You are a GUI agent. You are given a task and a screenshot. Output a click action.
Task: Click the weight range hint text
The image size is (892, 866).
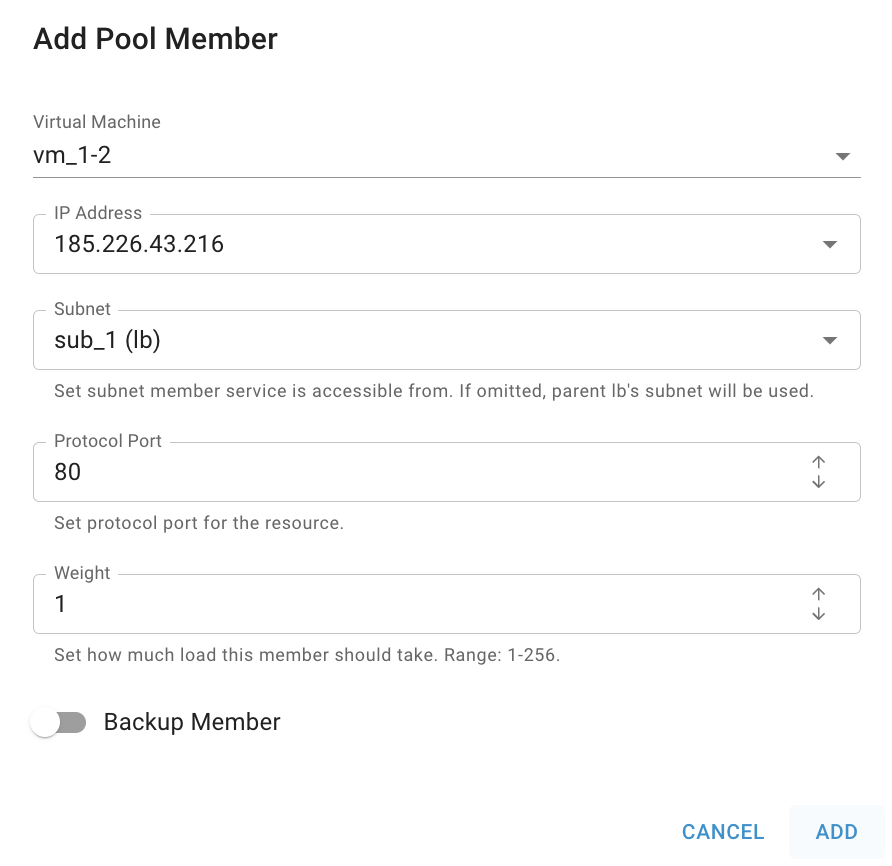pos(307,655)
